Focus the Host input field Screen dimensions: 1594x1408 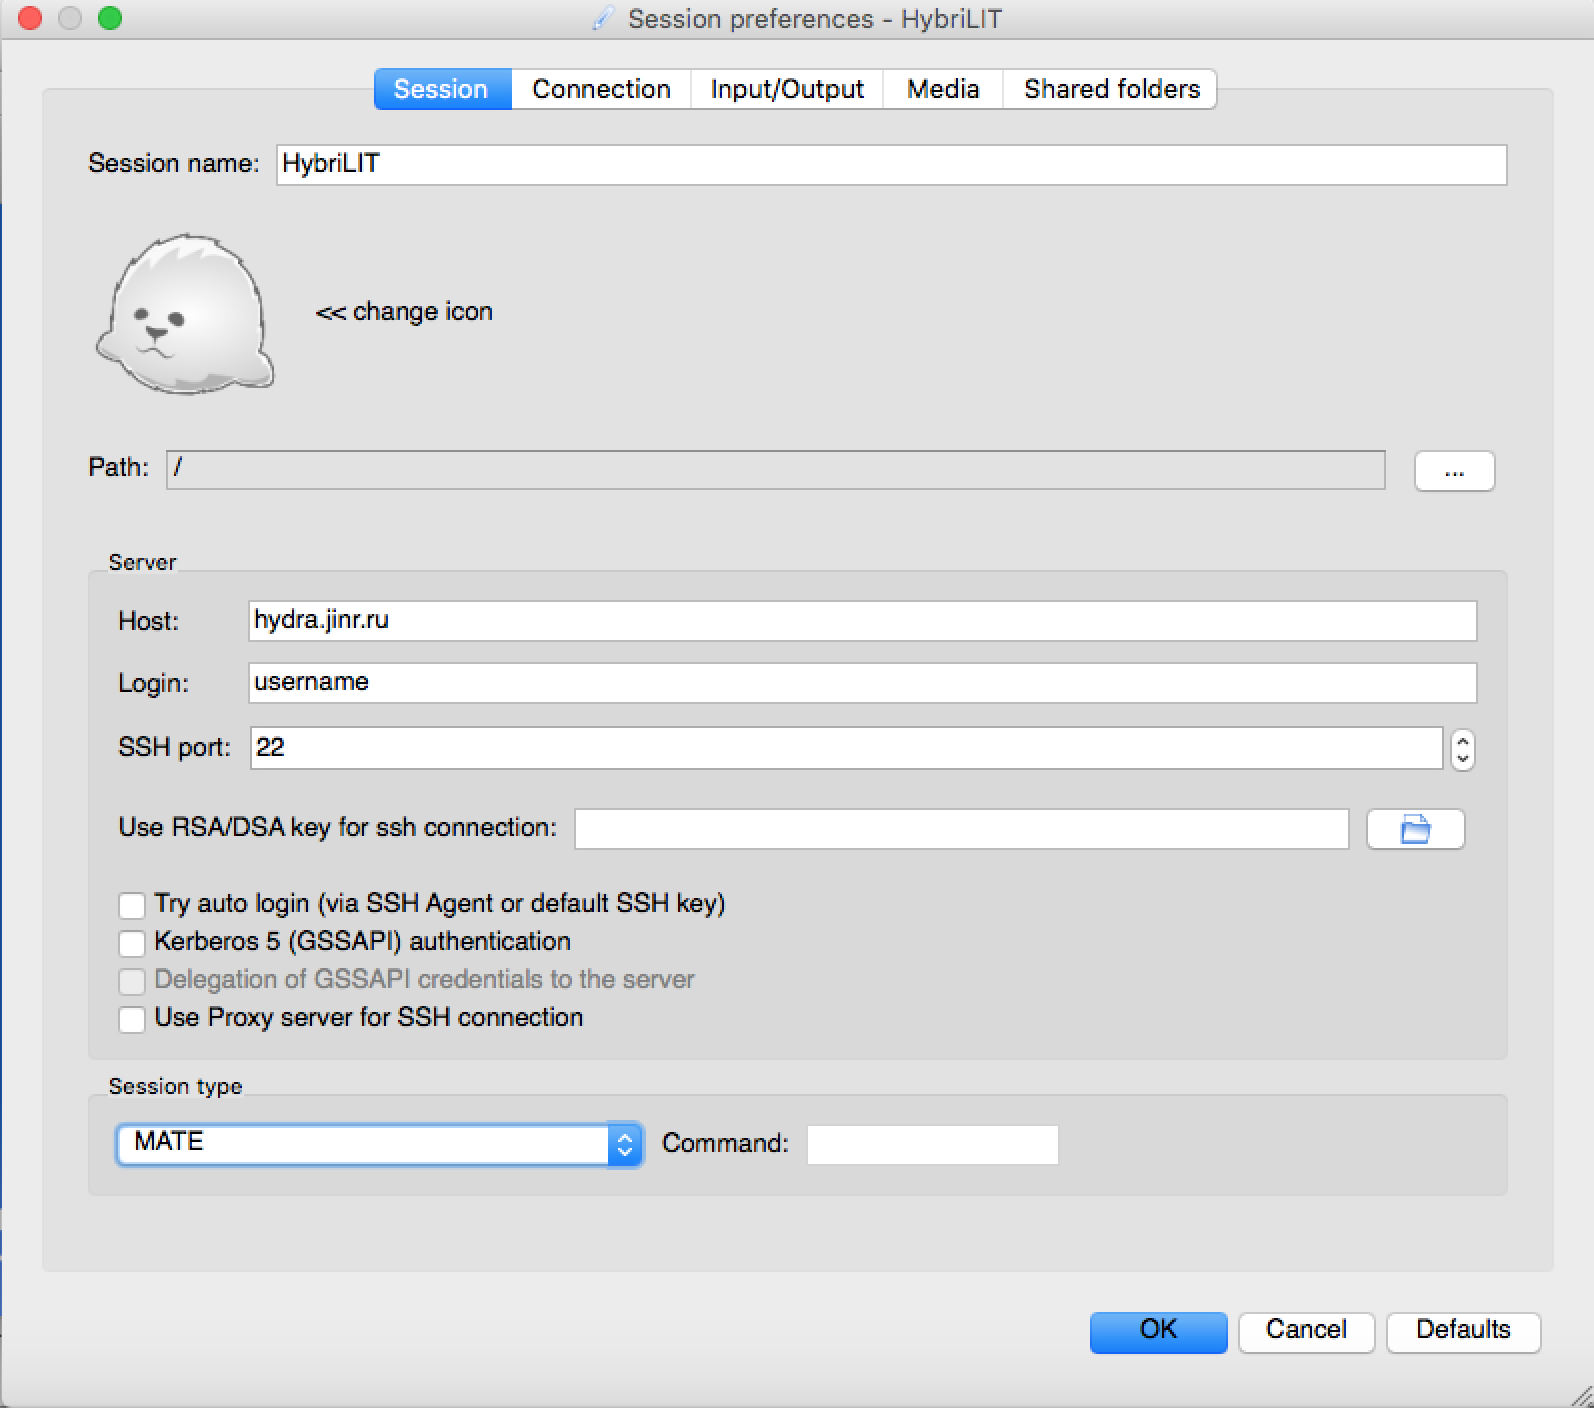point(861,621)
